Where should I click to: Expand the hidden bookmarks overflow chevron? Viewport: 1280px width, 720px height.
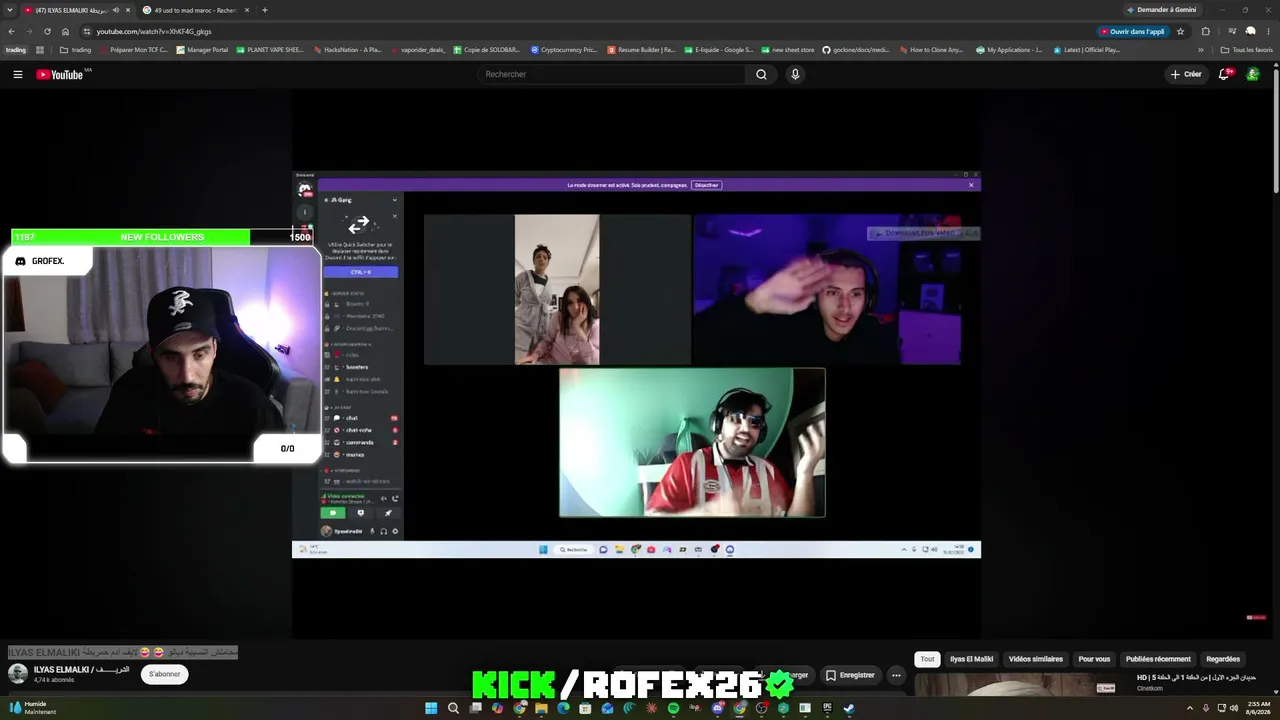pyautogui.click(x=1201, y=50)
